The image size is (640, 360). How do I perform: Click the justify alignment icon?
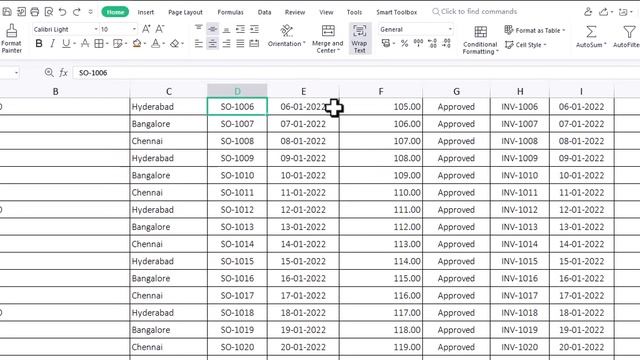pos(240,43)
